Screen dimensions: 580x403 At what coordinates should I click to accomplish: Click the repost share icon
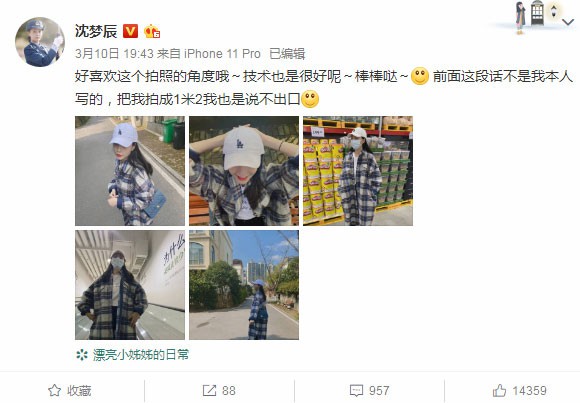209,390
